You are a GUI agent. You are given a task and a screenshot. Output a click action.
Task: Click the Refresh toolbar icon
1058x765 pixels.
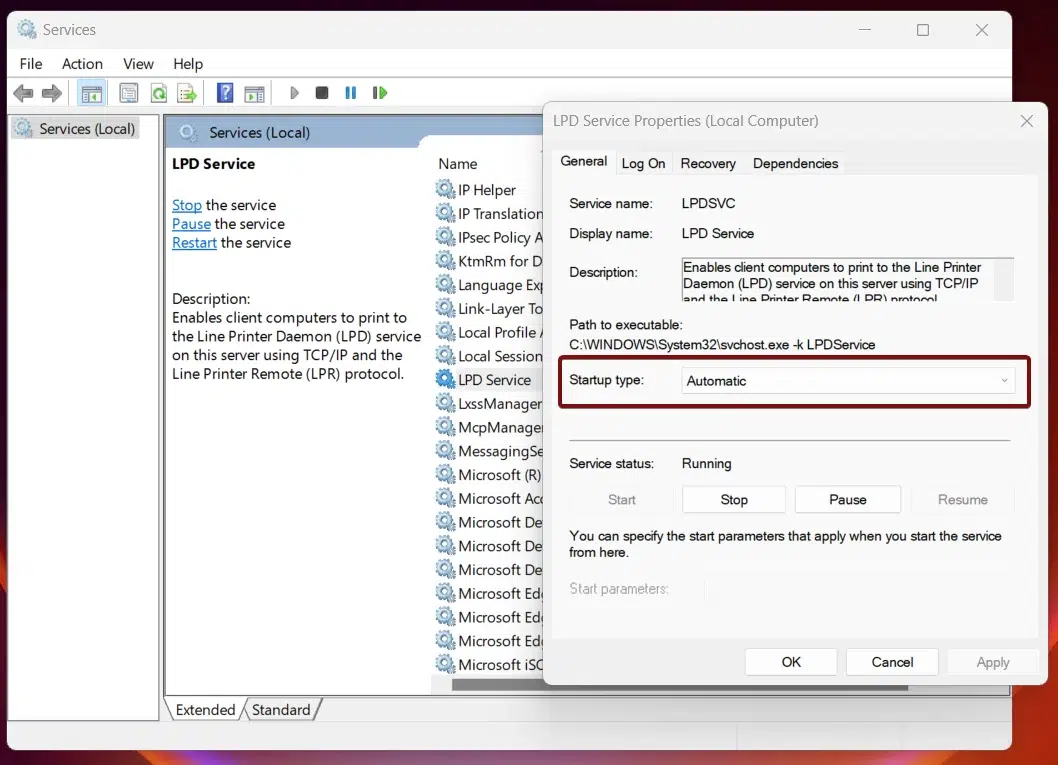coord(159,92)
